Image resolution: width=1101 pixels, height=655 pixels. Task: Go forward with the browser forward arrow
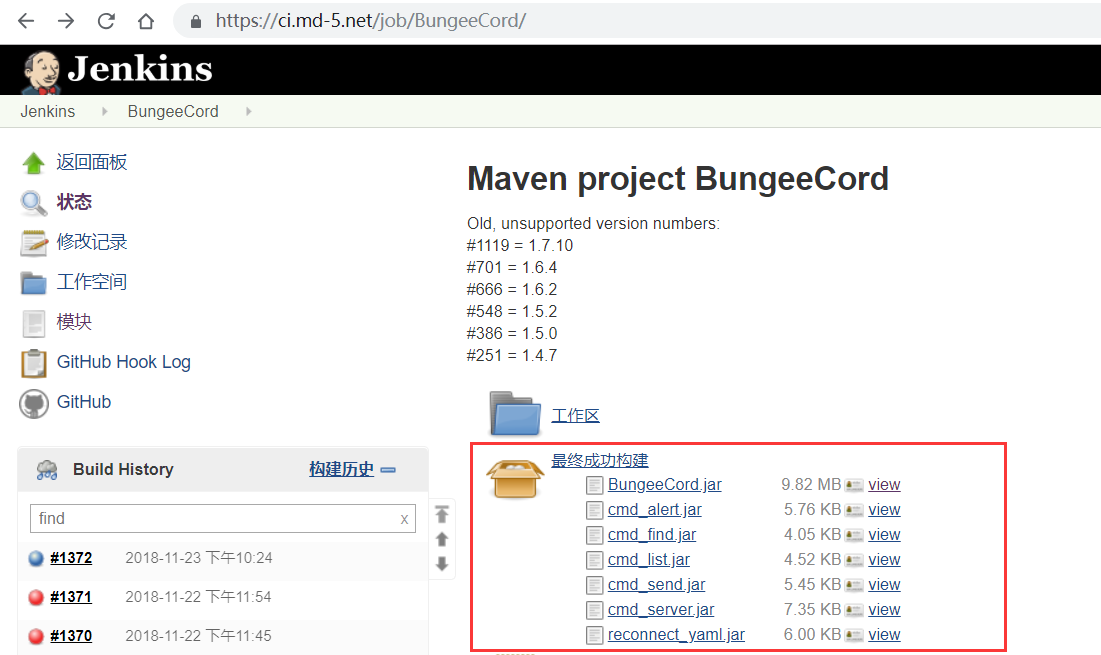point(66,21)
